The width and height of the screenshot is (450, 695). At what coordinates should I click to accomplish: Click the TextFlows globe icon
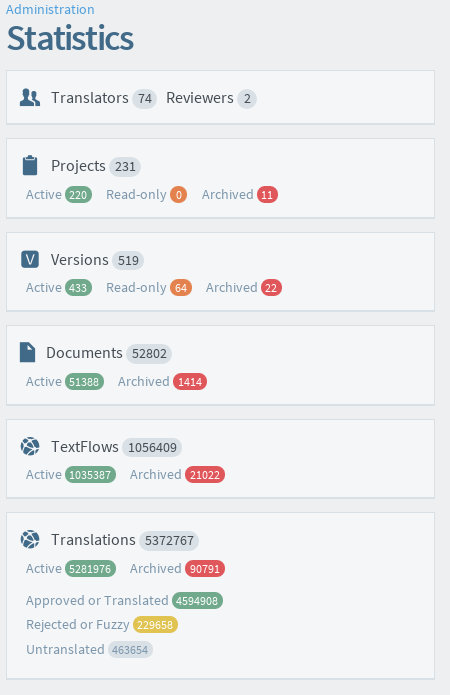30,446
